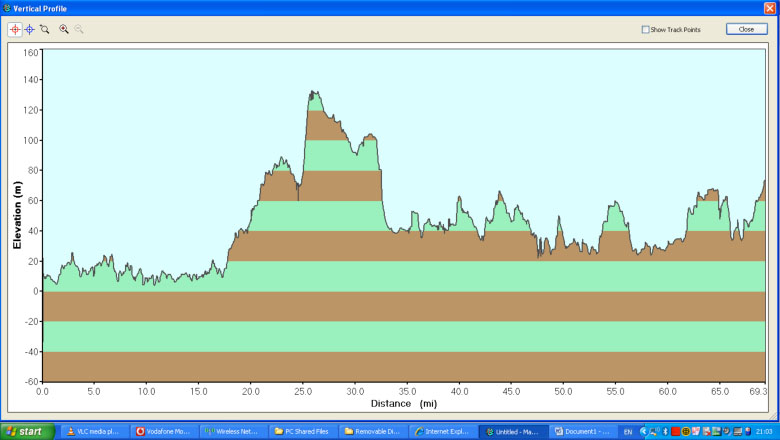
Task: Select the blue crosshair measure tool
Action: click(30, 29)
